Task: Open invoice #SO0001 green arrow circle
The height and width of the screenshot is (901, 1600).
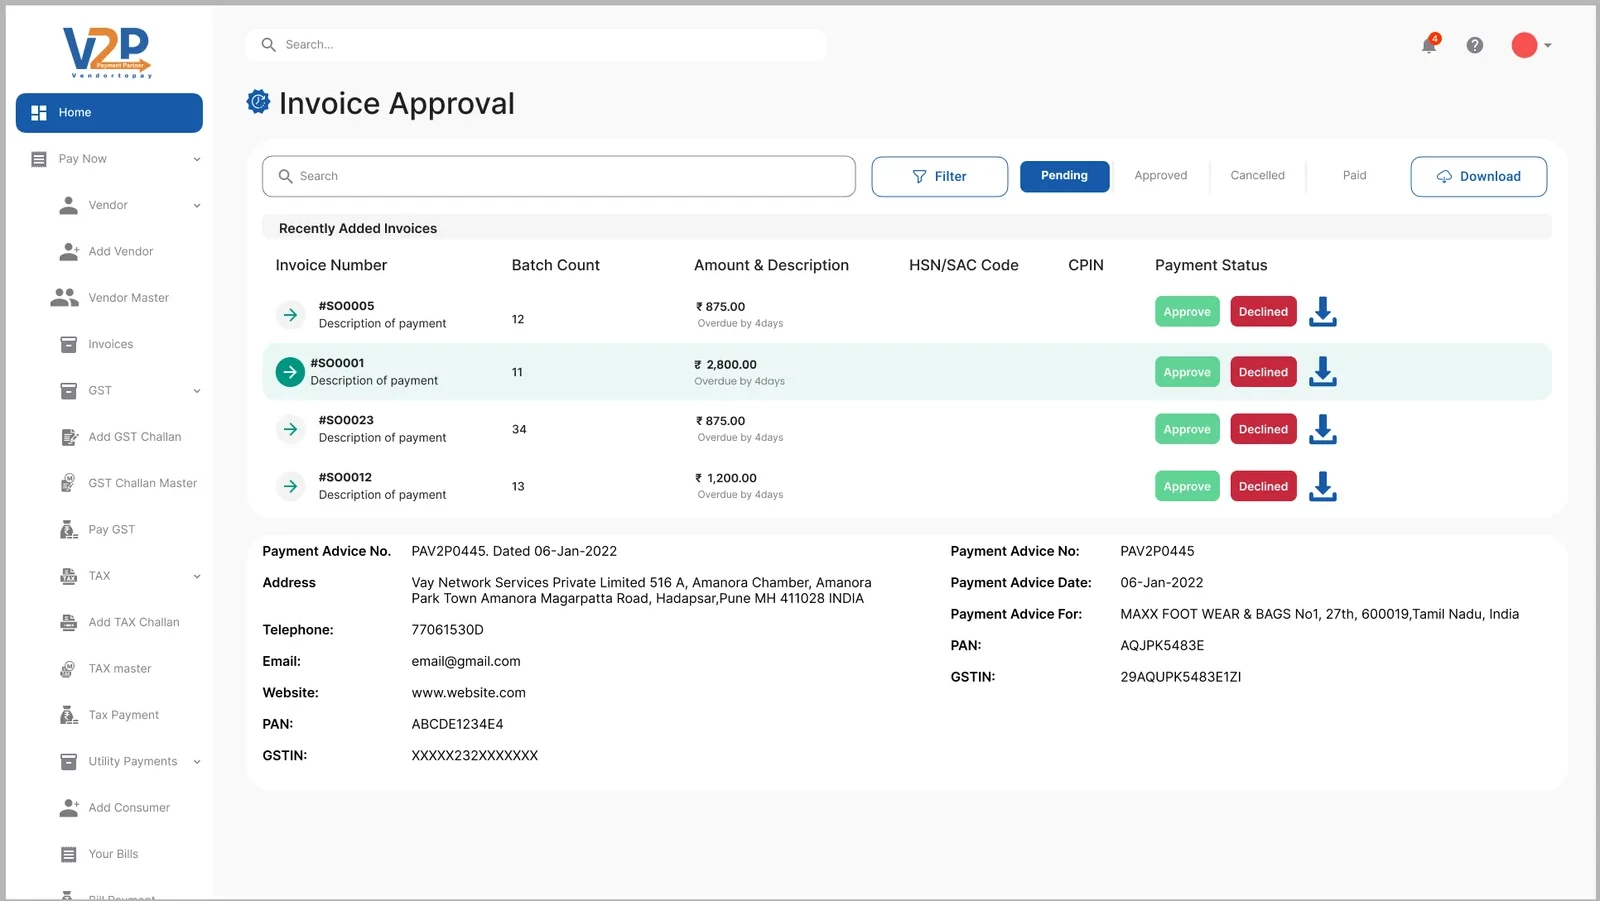Action: pyautogui.click(x=290, y=372)
